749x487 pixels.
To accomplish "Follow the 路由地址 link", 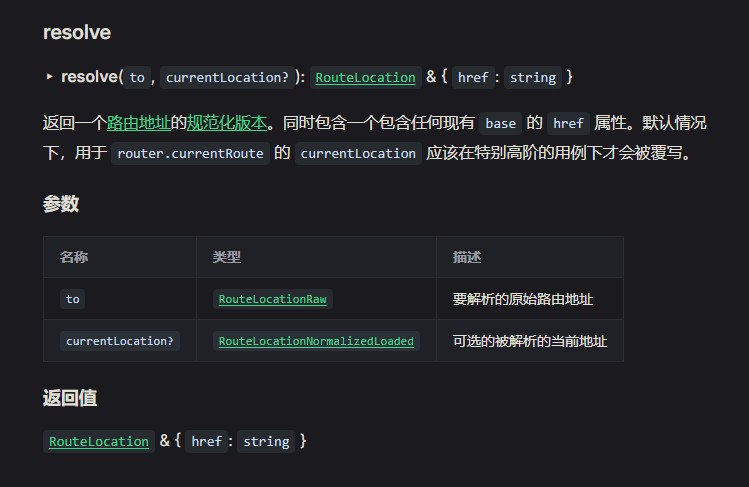I will [138, 123].
